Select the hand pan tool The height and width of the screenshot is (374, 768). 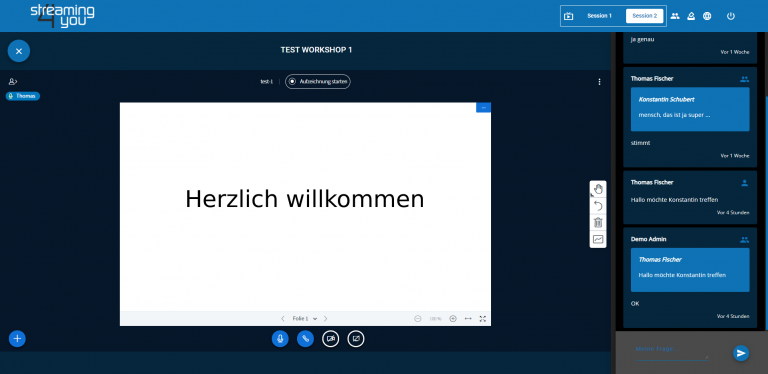[598, 189]
